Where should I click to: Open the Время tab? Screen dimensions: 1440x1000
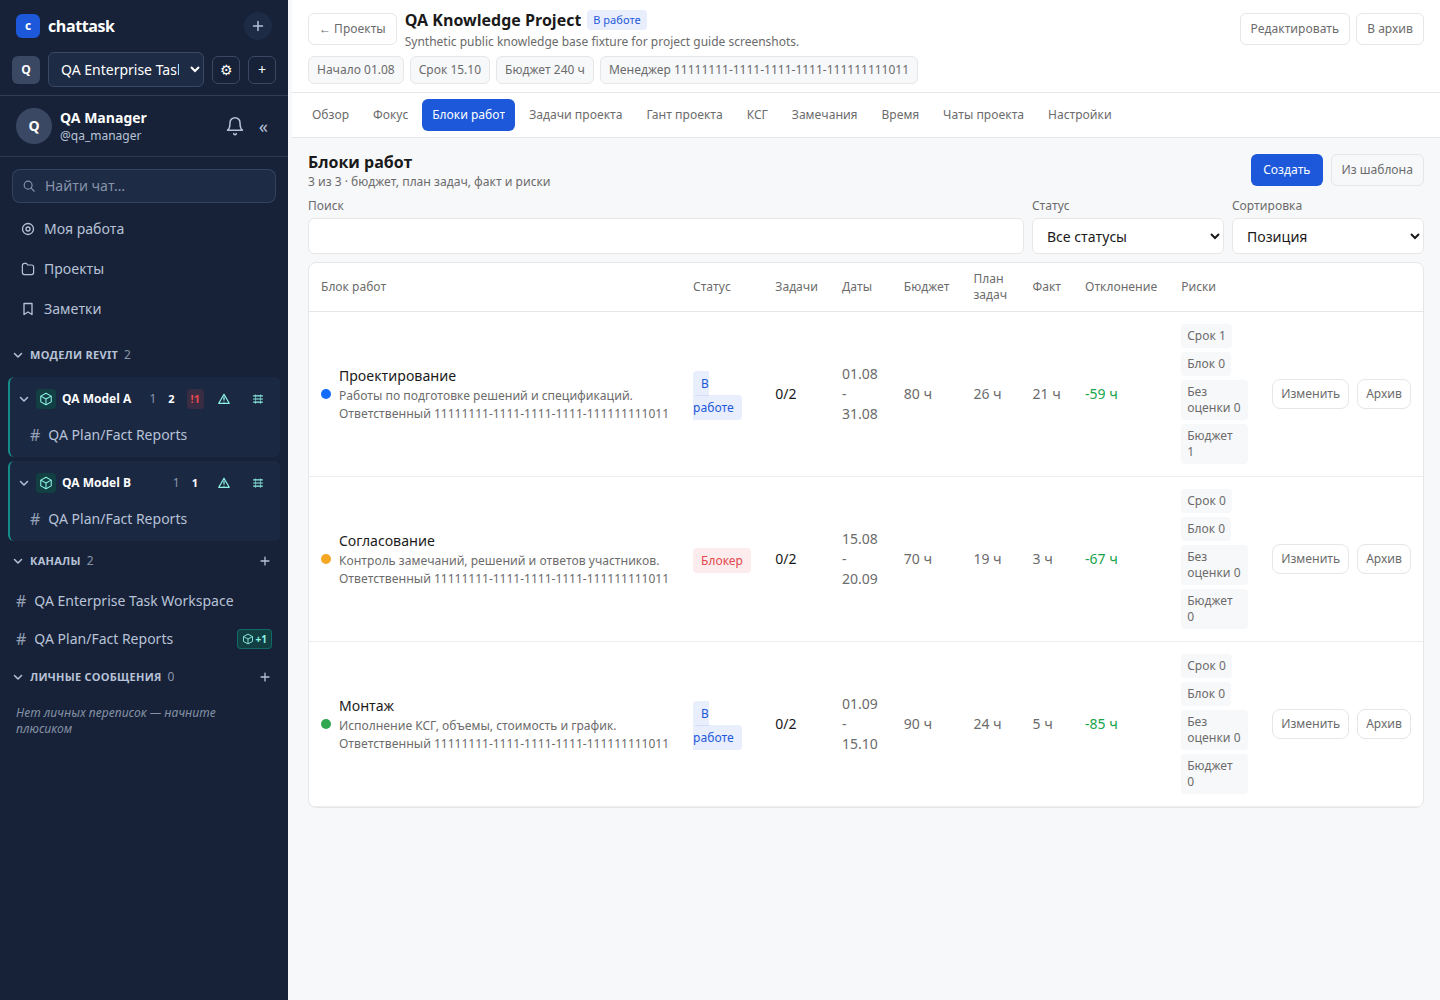point(900,115)
